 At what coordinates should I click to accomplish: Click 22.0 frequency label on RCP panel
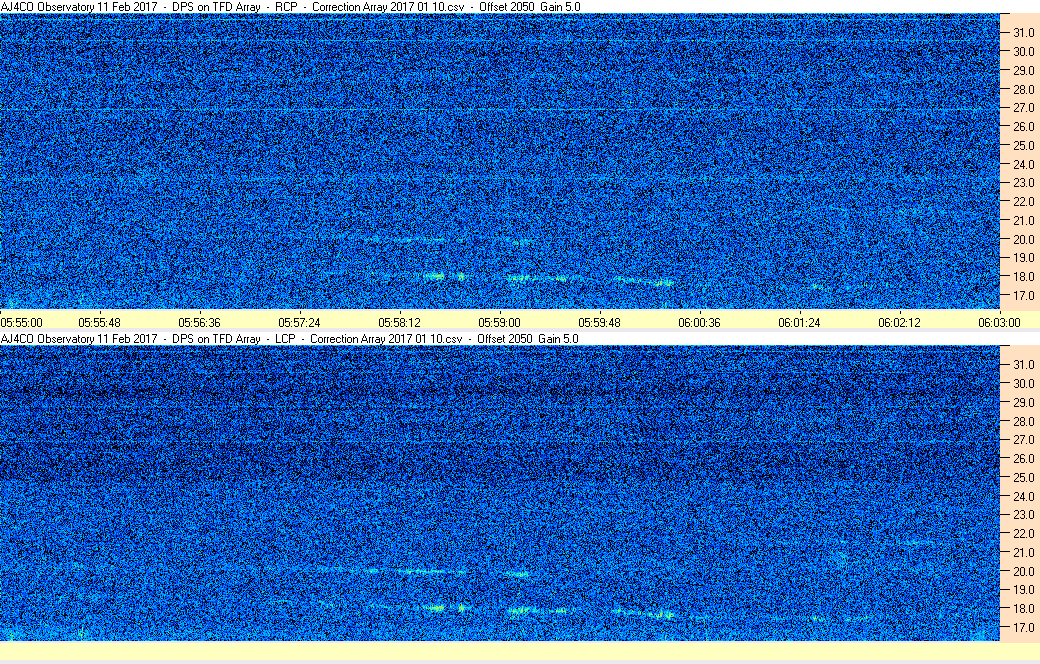click(1023, 202)
